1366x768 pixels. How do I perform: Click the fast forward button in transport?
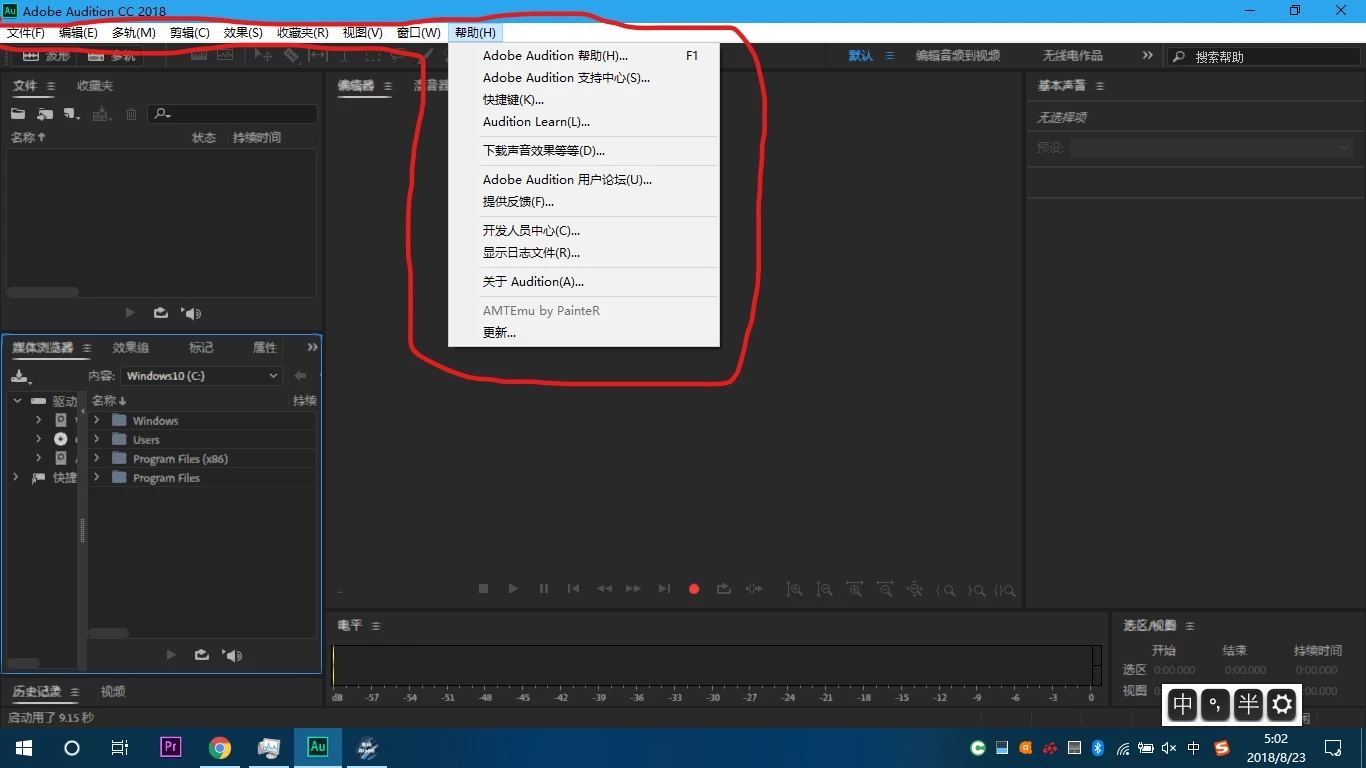coord(633,589)
